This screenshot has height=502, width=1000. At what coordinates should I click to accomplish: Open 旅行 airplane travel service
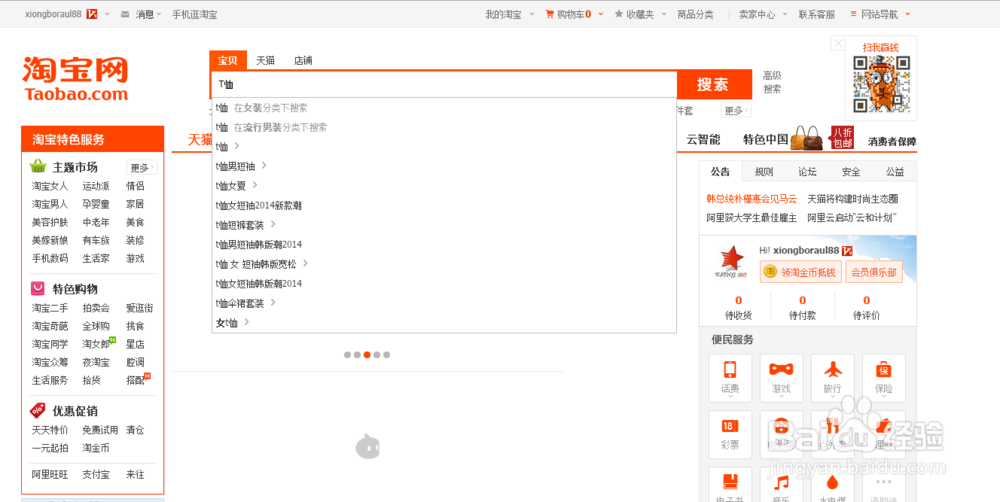832,378
